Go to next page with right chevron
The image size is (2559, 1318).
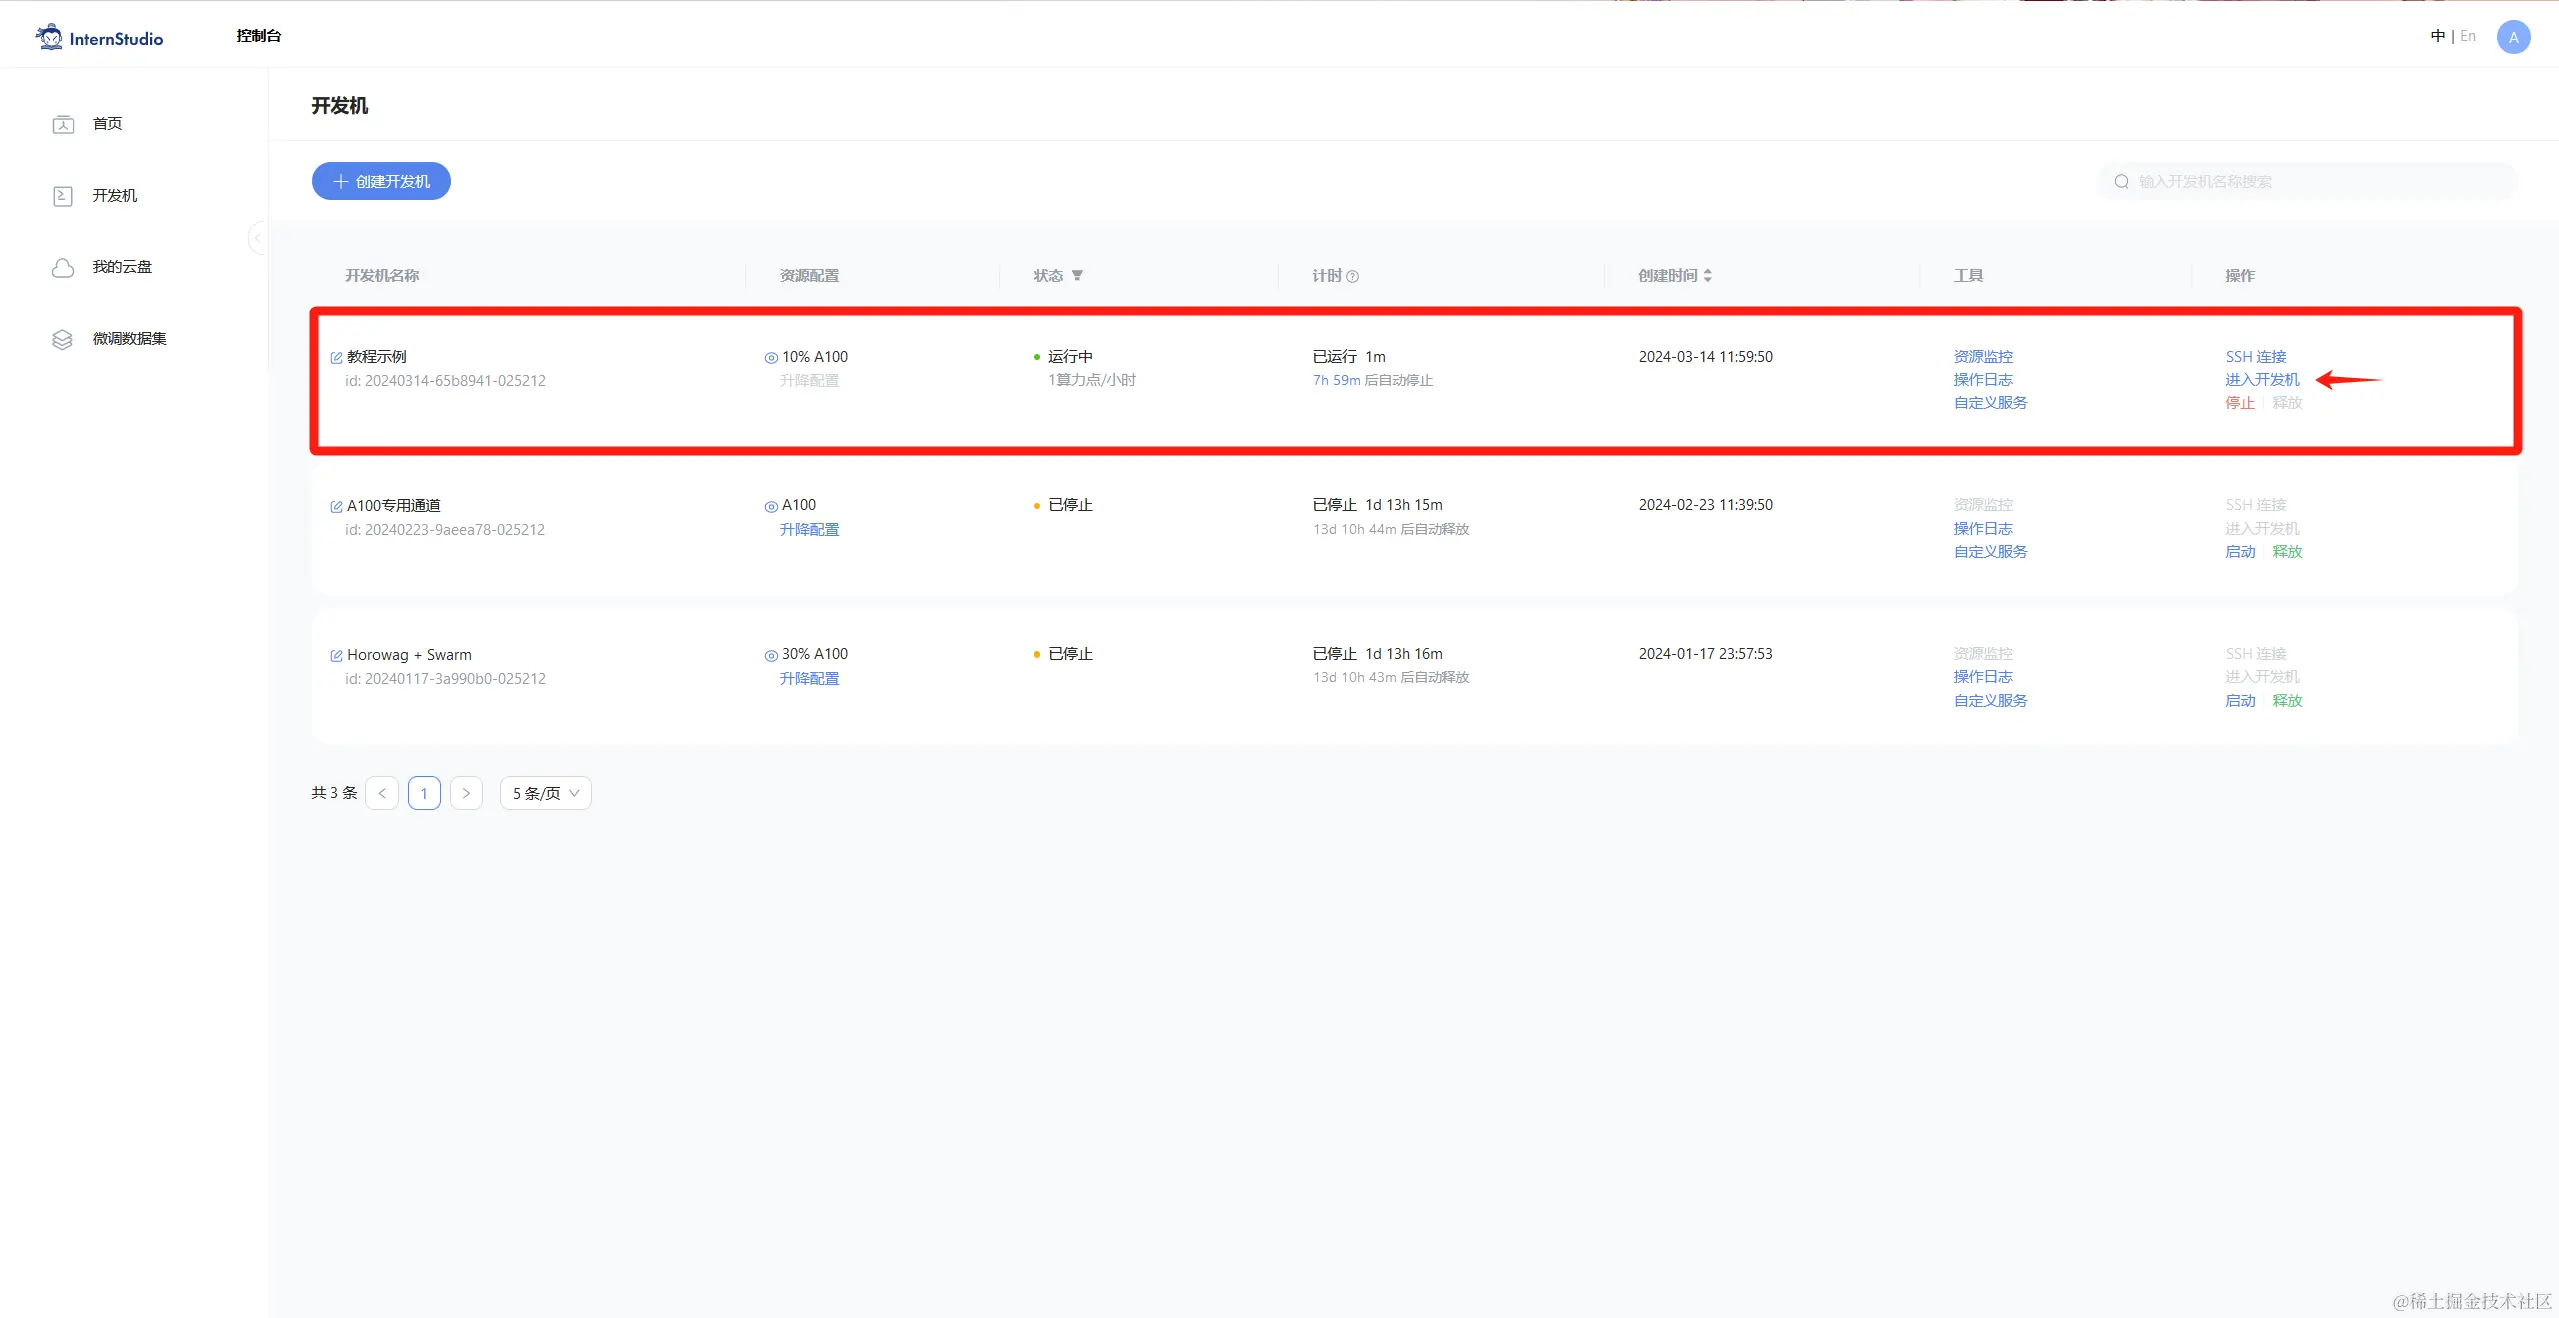point(466,793)
